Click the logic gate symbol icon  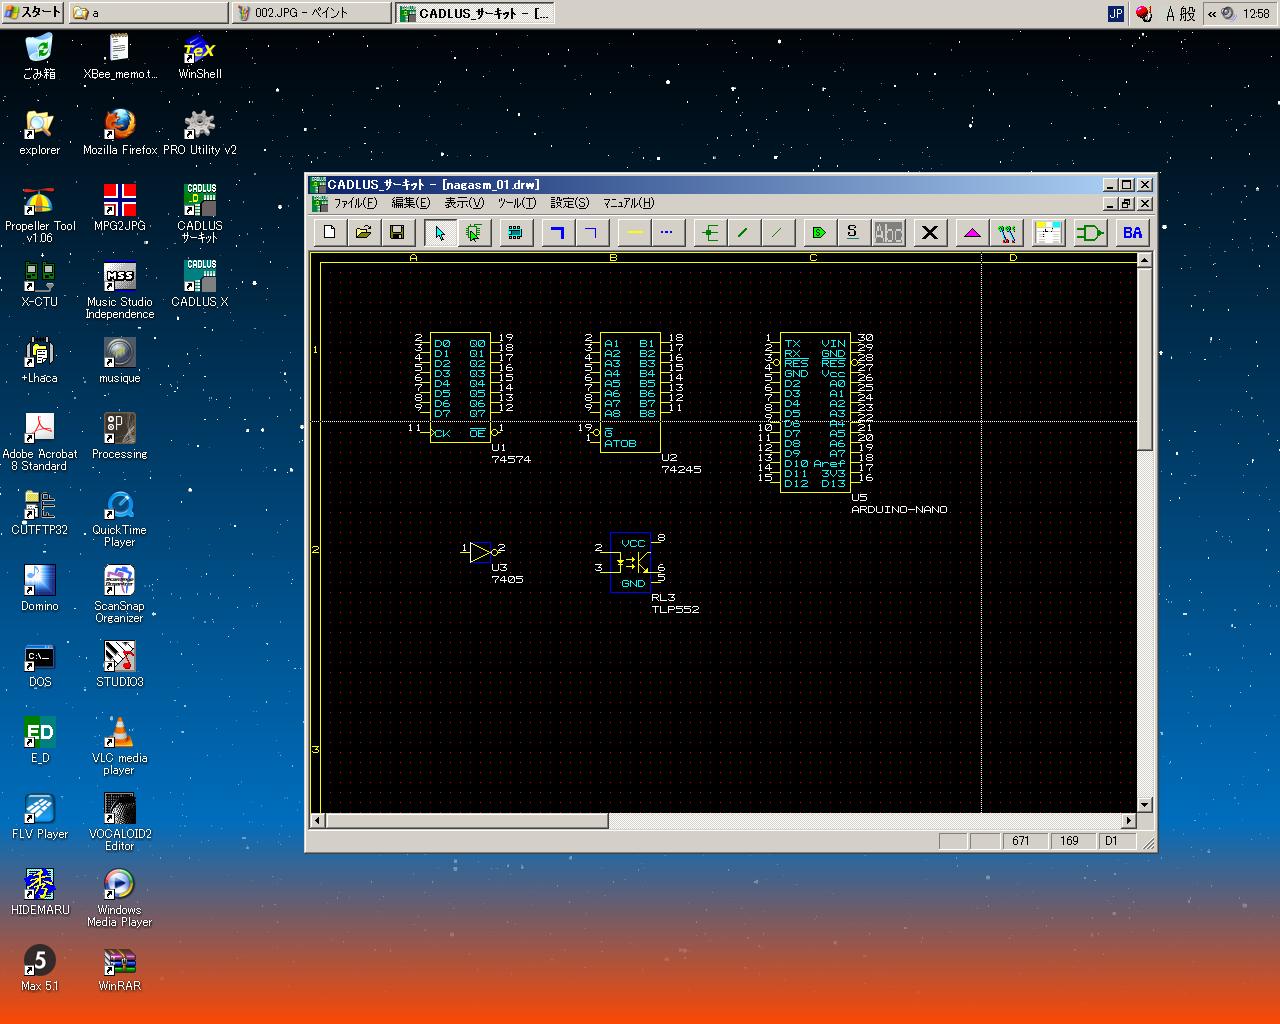click(x=1089, y=233)
